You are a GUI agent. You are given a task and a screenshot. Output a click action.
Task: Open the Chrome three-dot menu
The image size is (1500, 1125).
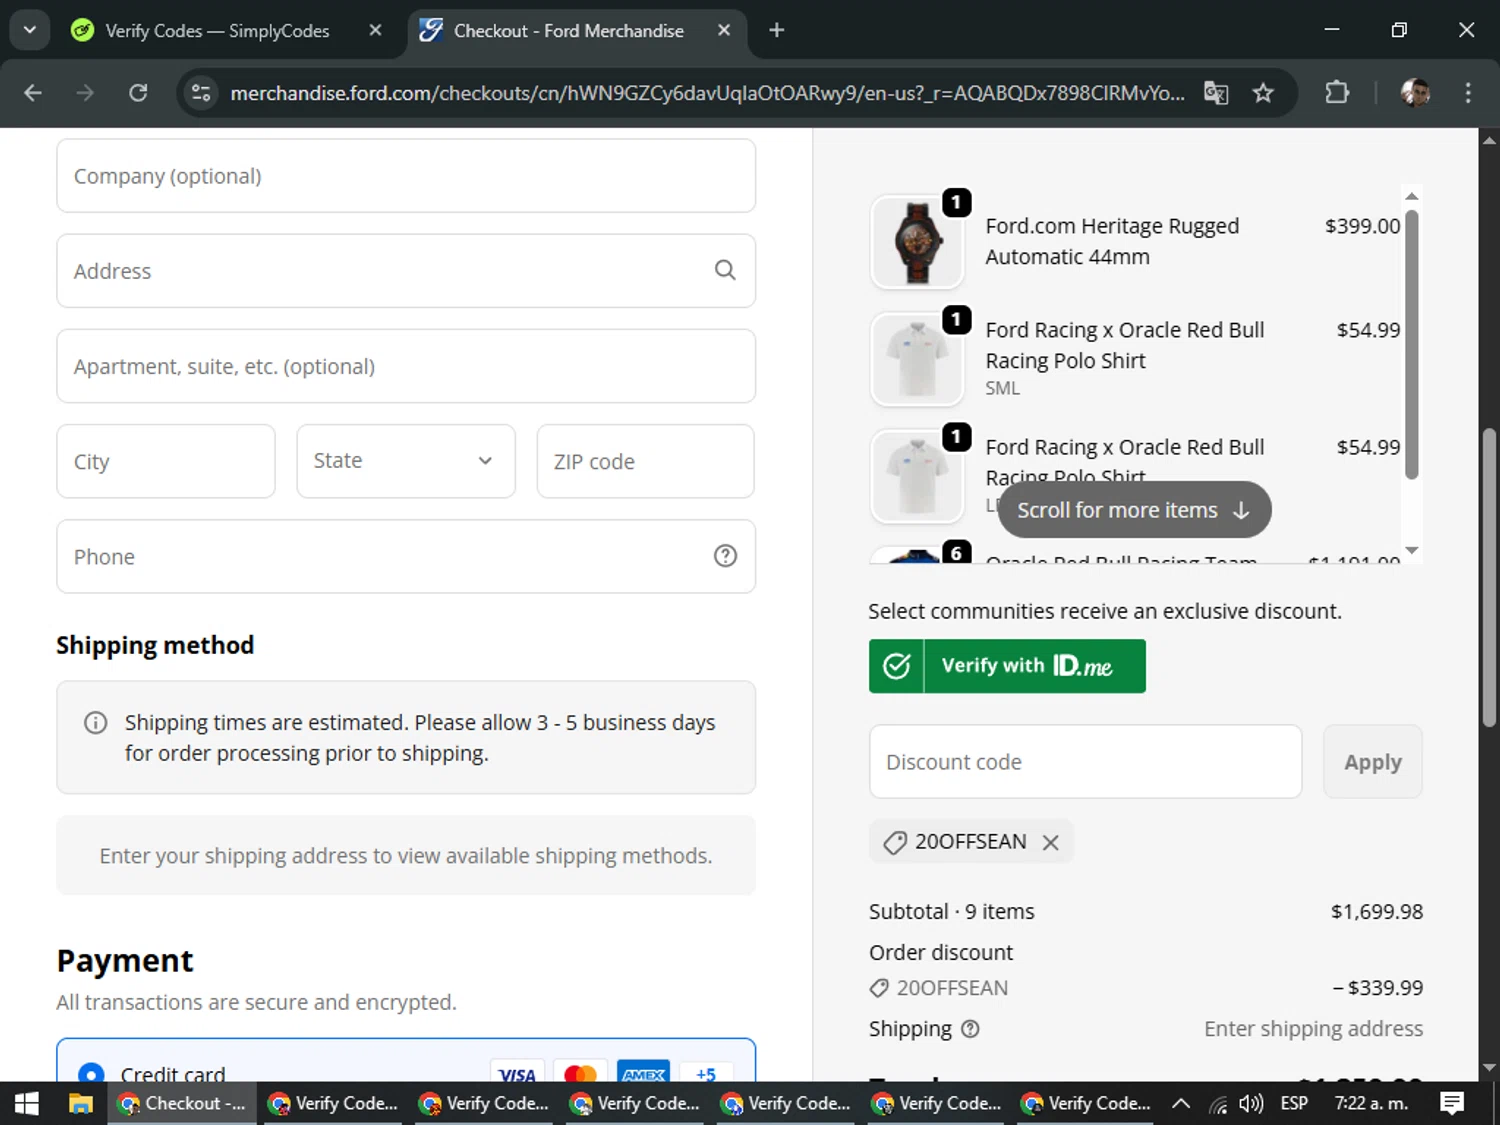point(1468,93)
